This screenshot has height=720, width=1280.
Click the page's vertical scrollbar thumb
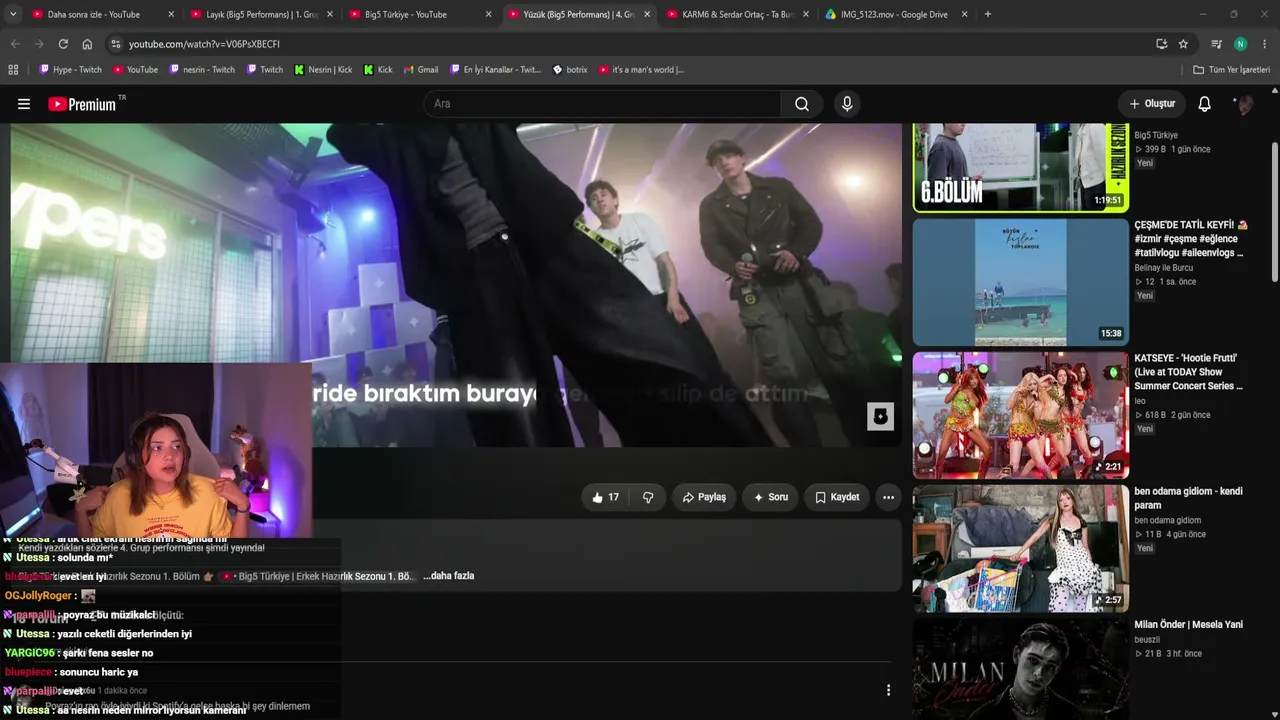[1275, 212]
